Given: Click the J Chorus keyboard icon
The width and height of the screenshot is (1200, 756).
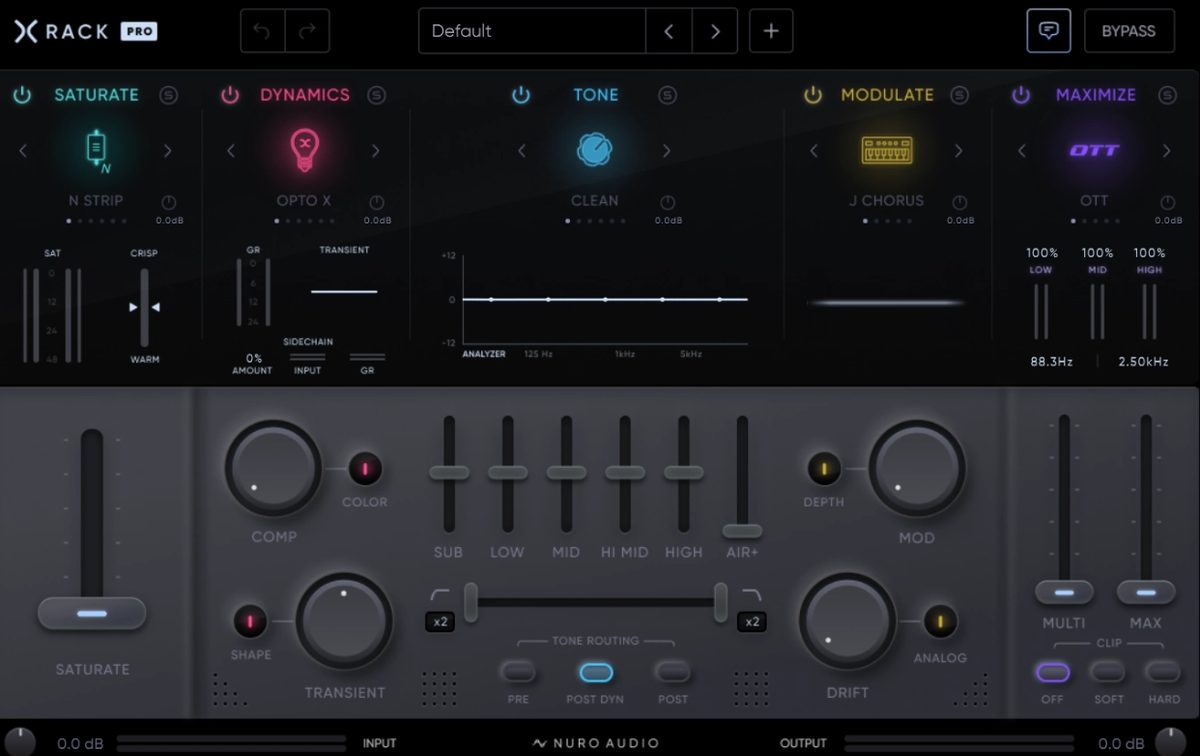Looking at the screenshot, I should 887,151.
